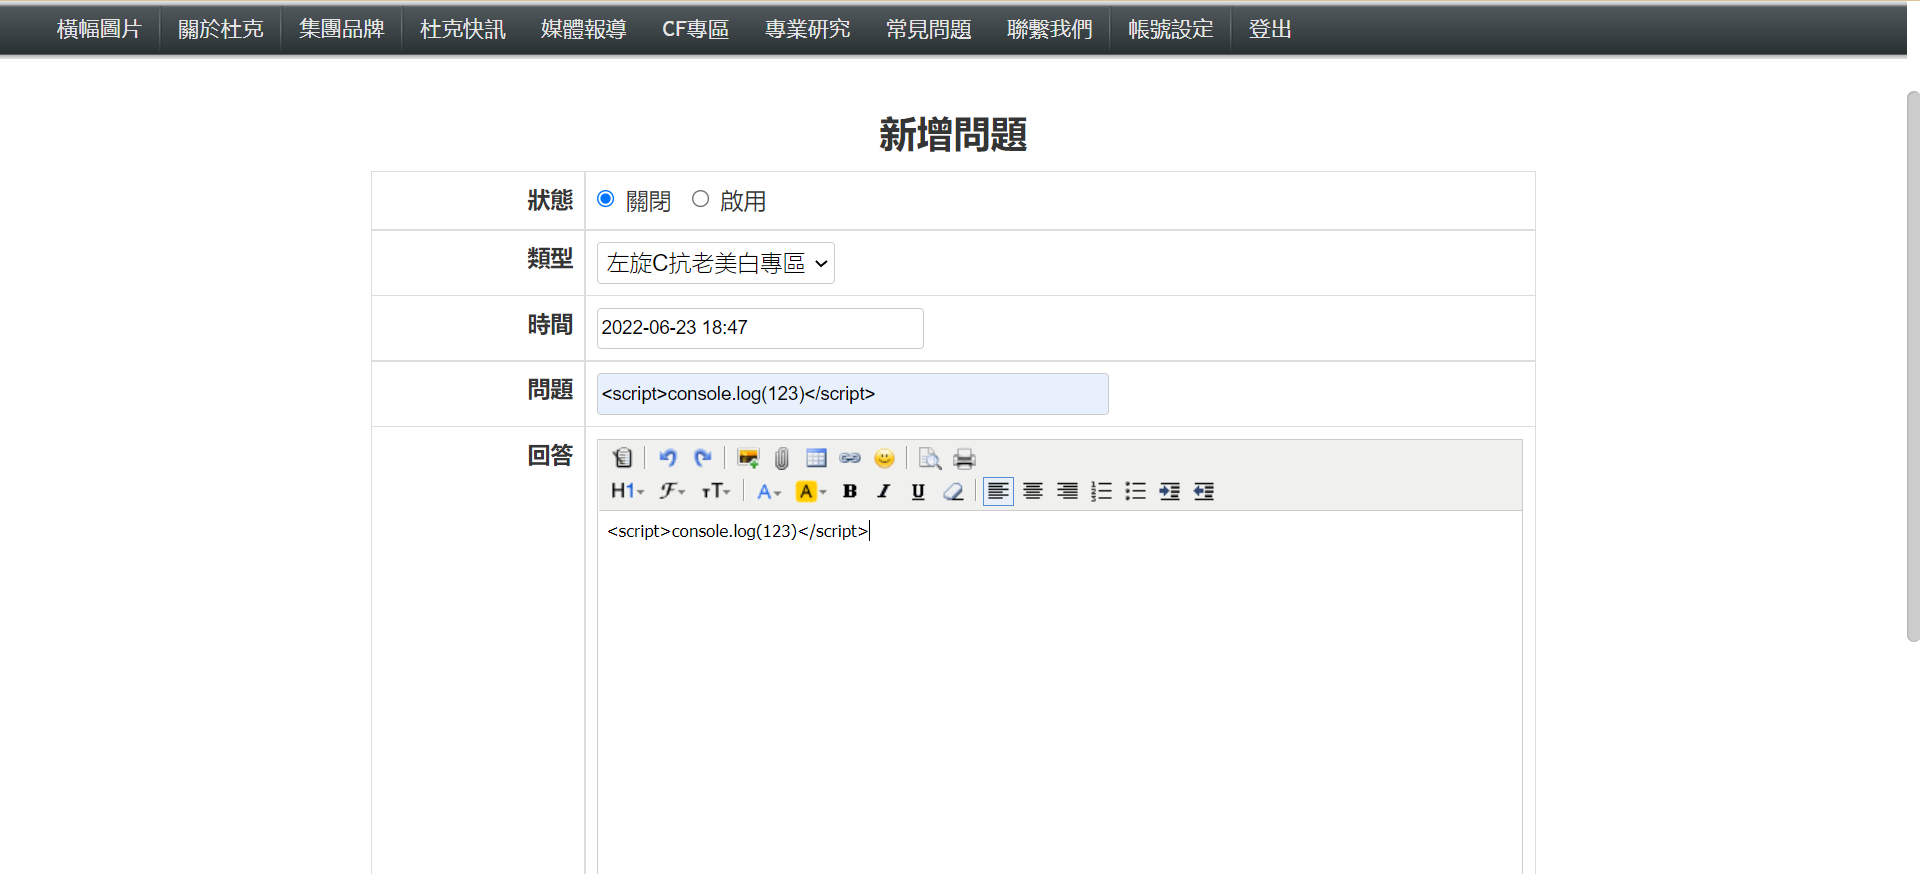Image resolution: width=1920 pixels, height=874 pixels.
Task: Open the 類型 category dropdown
Action: [716, 263]
